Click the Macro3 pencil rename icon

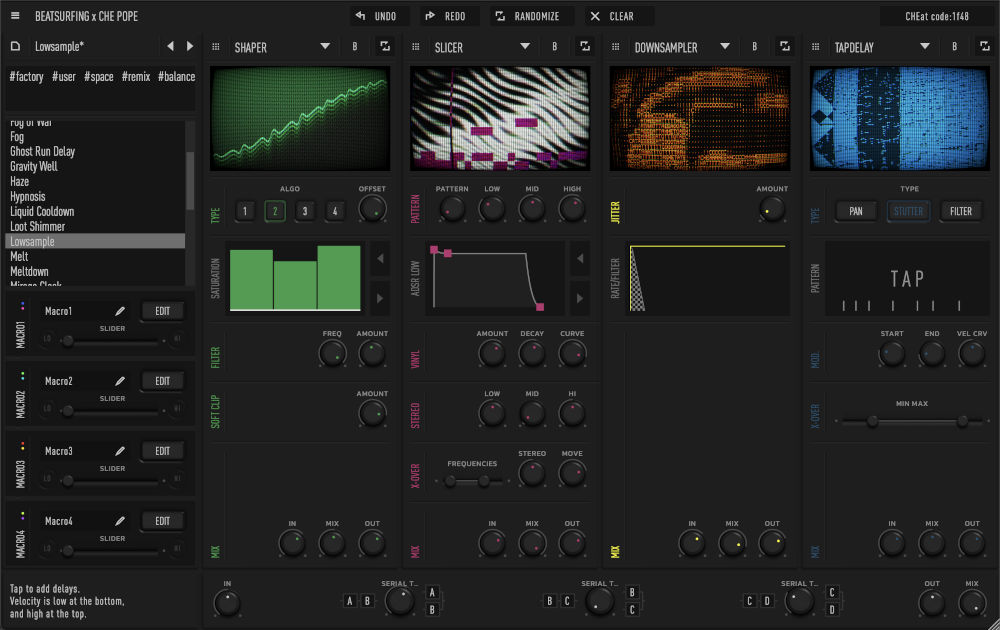click(x=120, y=451)
